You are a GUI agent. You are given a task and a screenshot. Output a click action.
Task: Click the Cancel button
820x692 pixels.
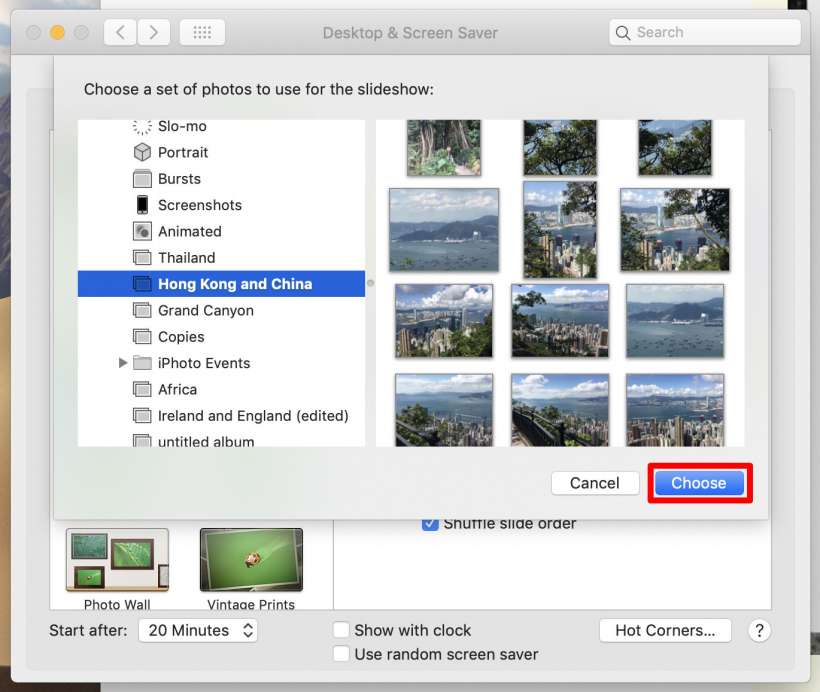(595, 483)
